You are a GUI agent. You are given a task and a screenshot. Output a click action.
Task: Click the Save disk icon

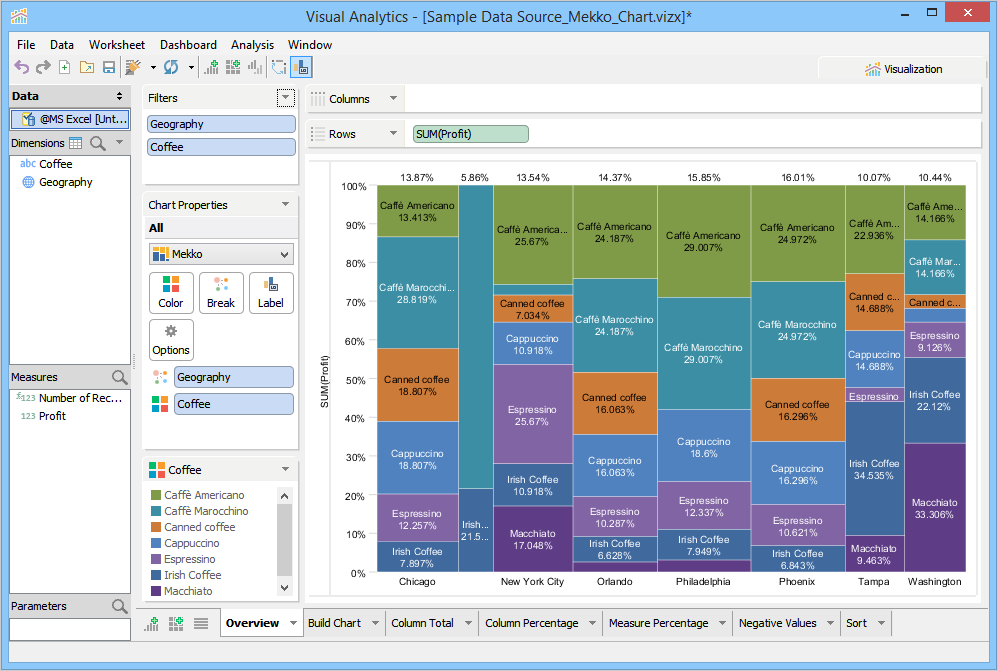click(109, 67)
